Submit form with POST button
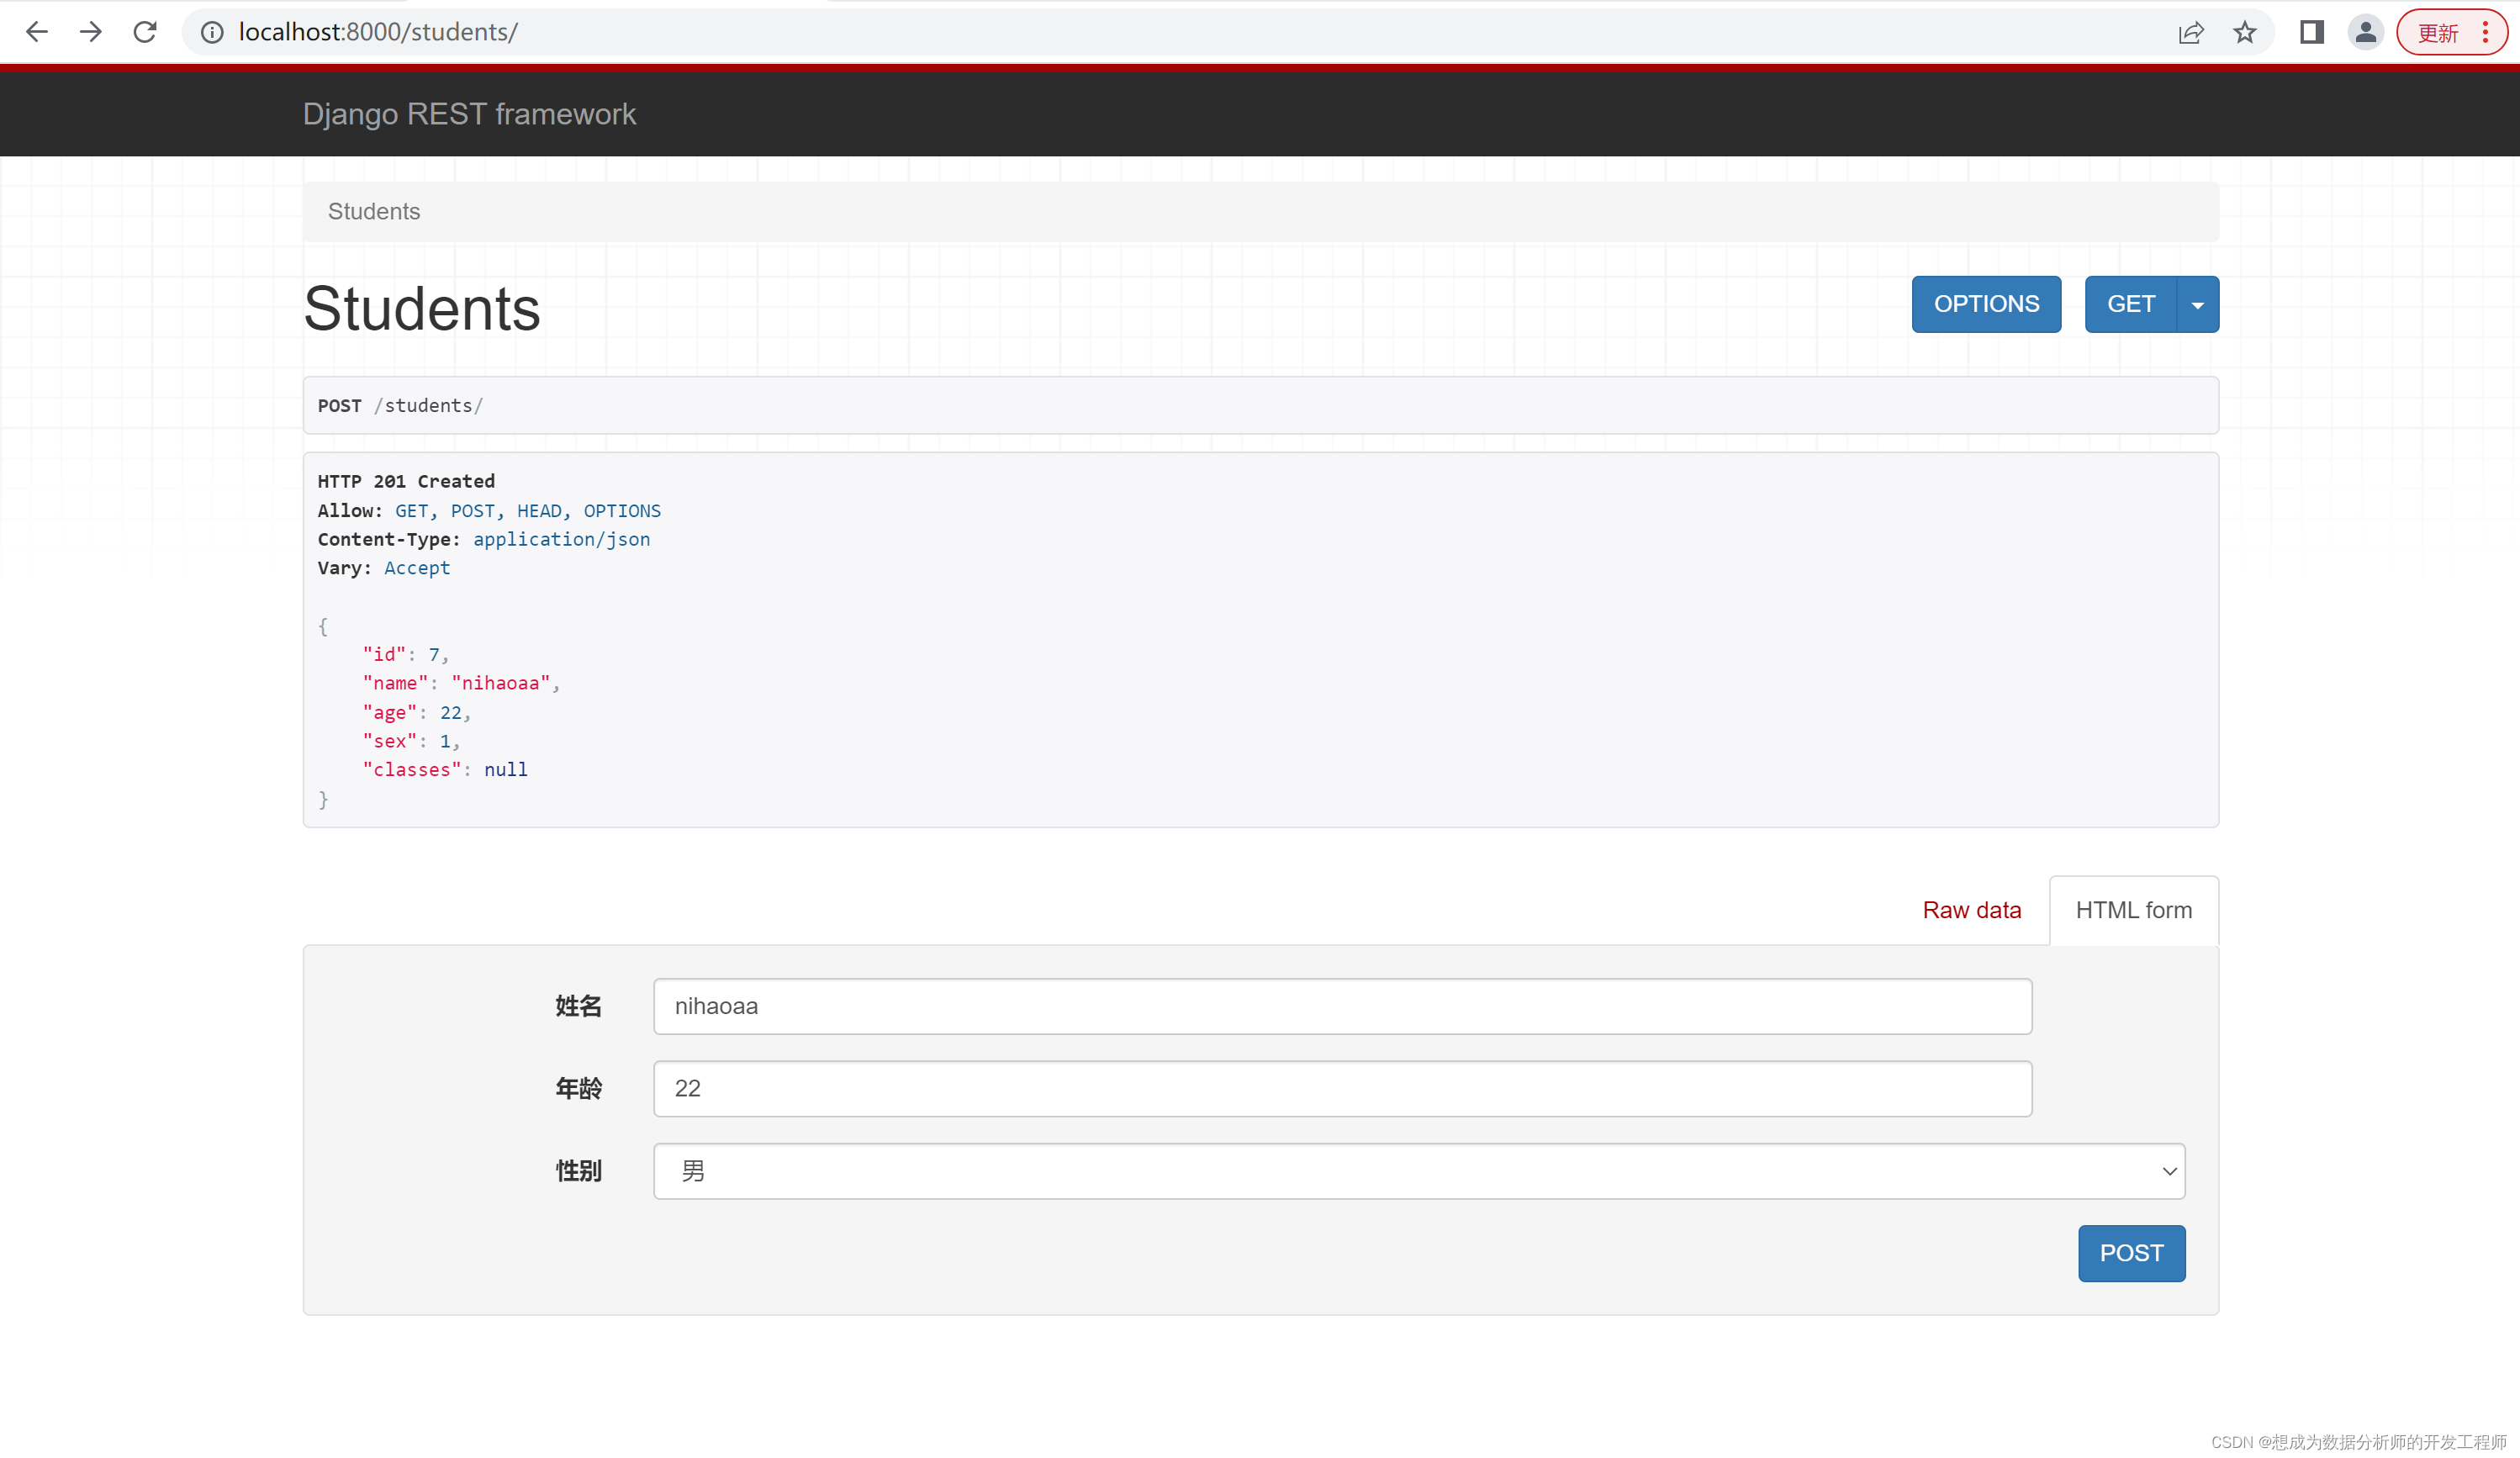 coord(2131,1253)
